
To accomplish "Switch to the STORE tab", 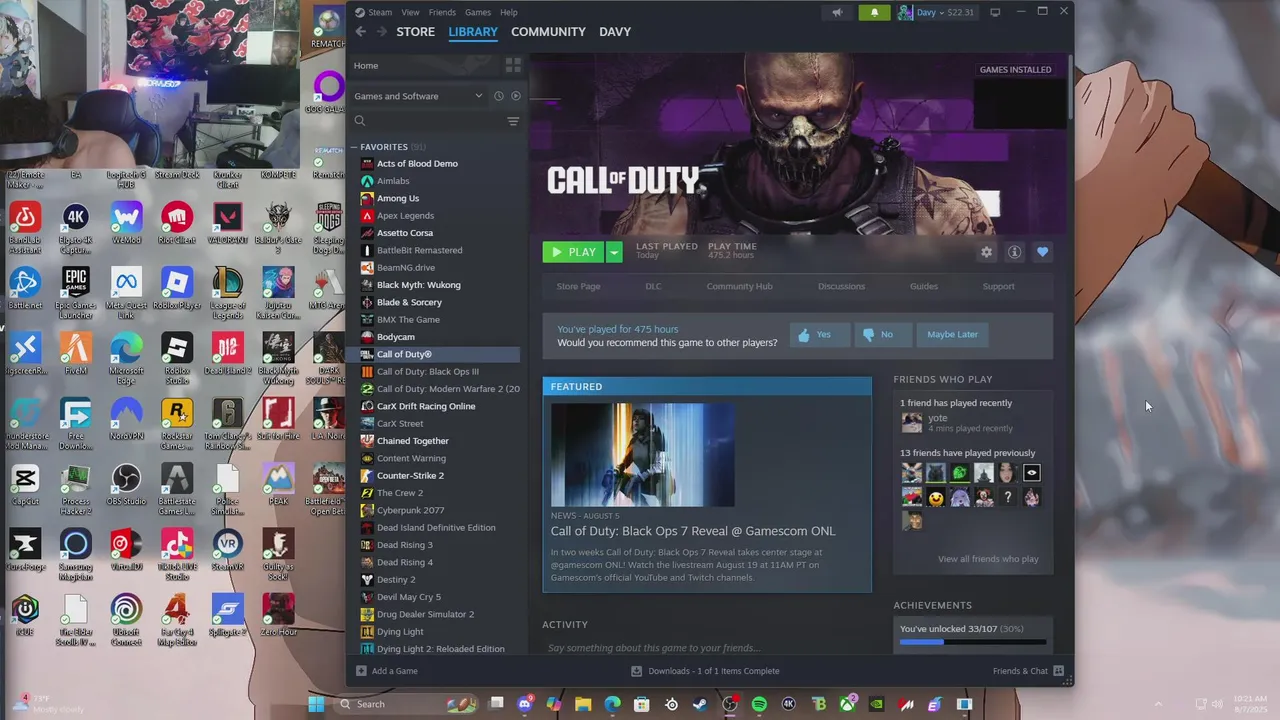I will pyautogui.click(x=415, y=32).
